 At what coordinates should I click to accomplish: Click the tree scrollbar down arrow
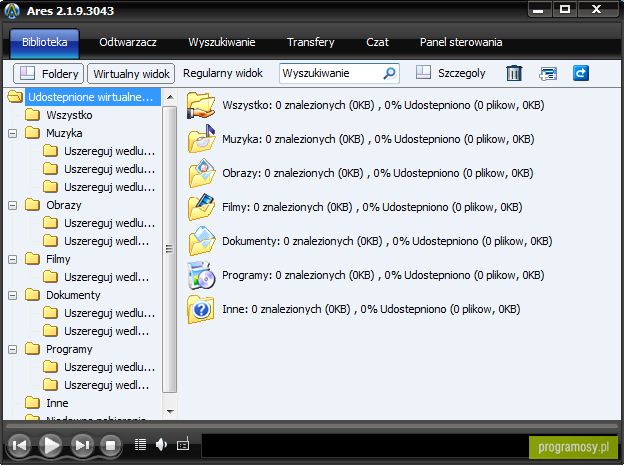tap(170, 411)
